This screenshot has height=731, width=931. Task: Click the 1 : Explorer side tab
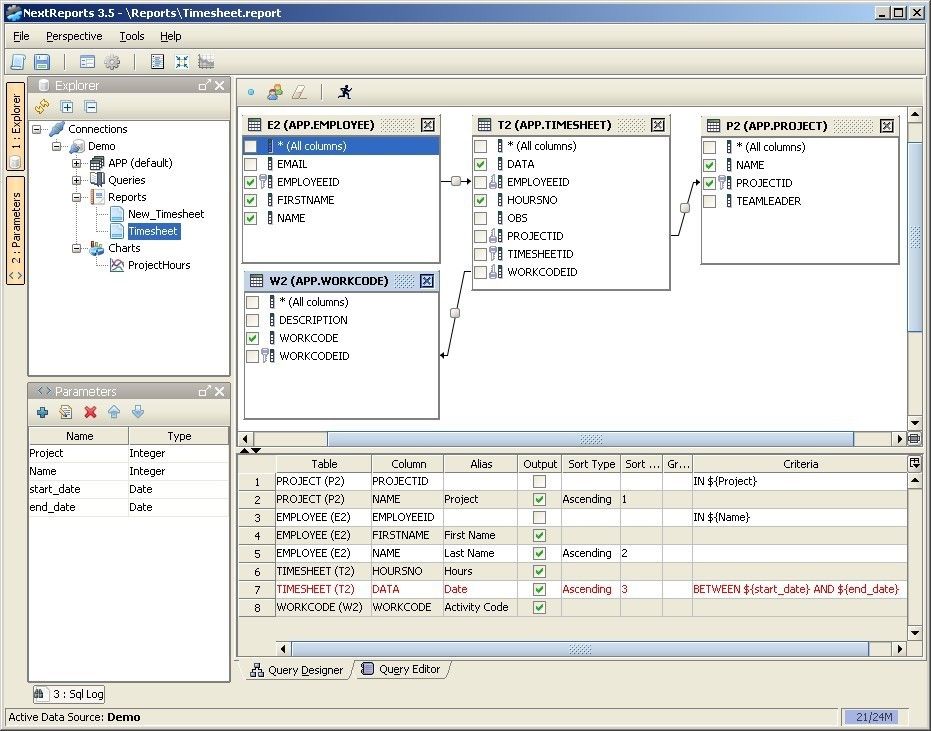[15, 126]
